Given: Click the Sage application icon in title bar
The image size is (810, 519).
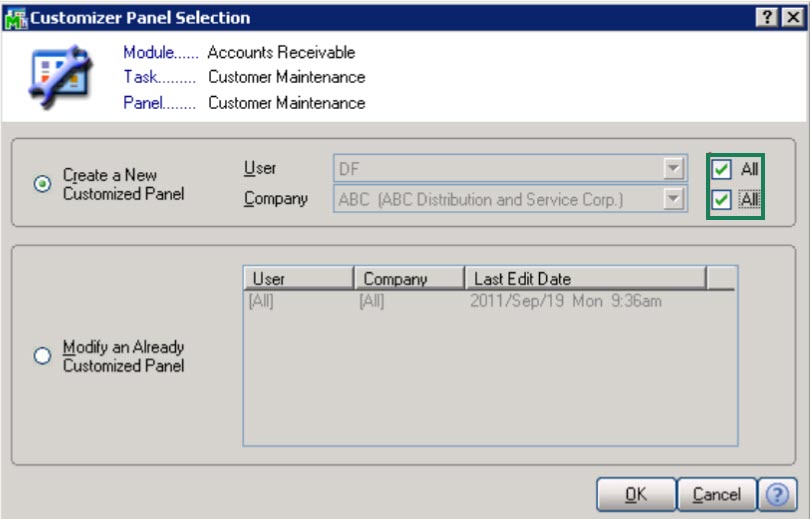Looking at the screenshot, I should (x=15, y=18).
